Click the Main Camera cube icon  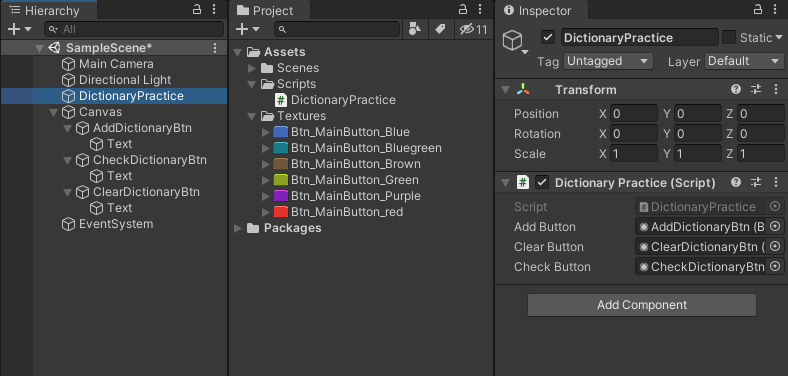[68, 64]
